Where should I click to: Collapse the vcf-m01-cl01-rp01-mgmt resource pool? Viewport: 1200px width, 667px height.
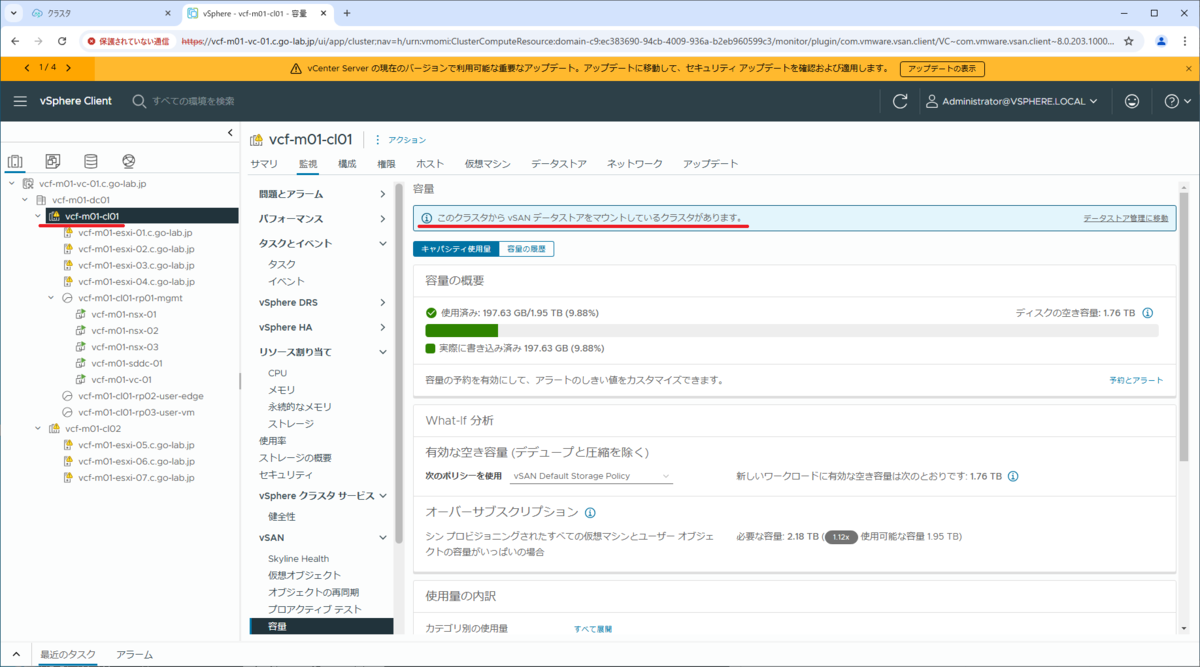52,298
